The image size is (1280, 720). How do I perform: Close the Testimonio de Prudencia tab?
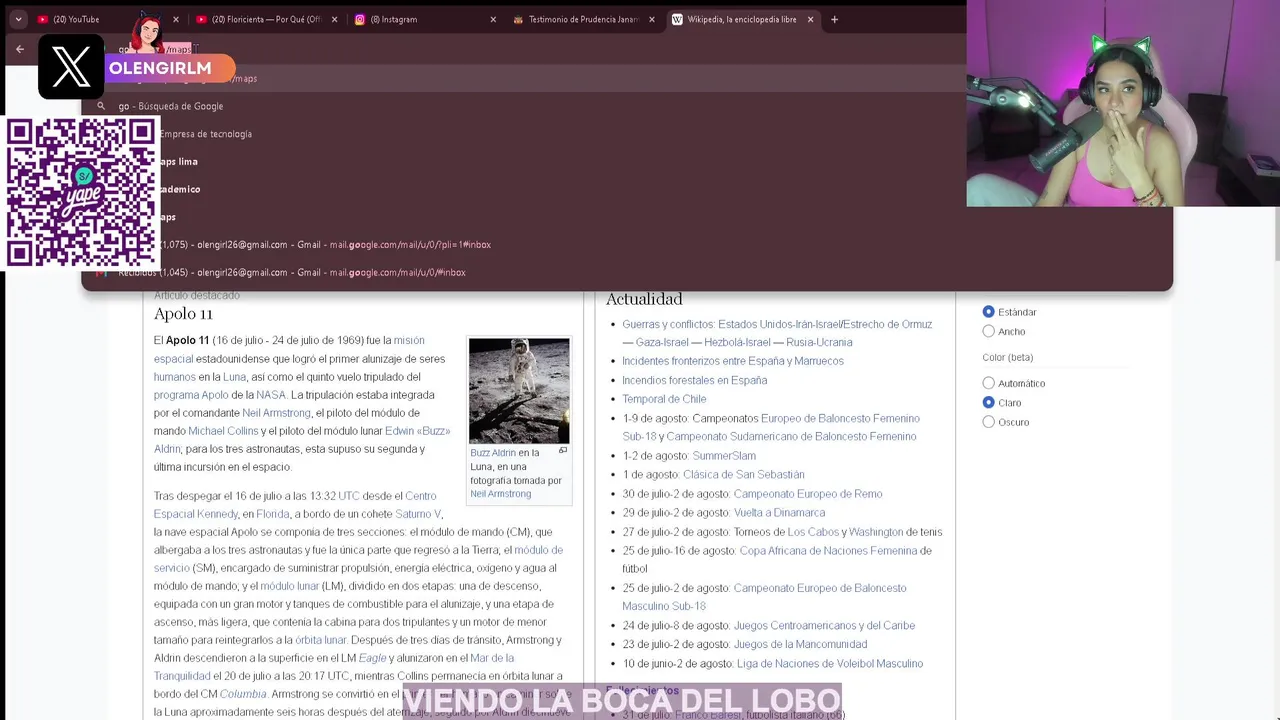coord(652,19)
